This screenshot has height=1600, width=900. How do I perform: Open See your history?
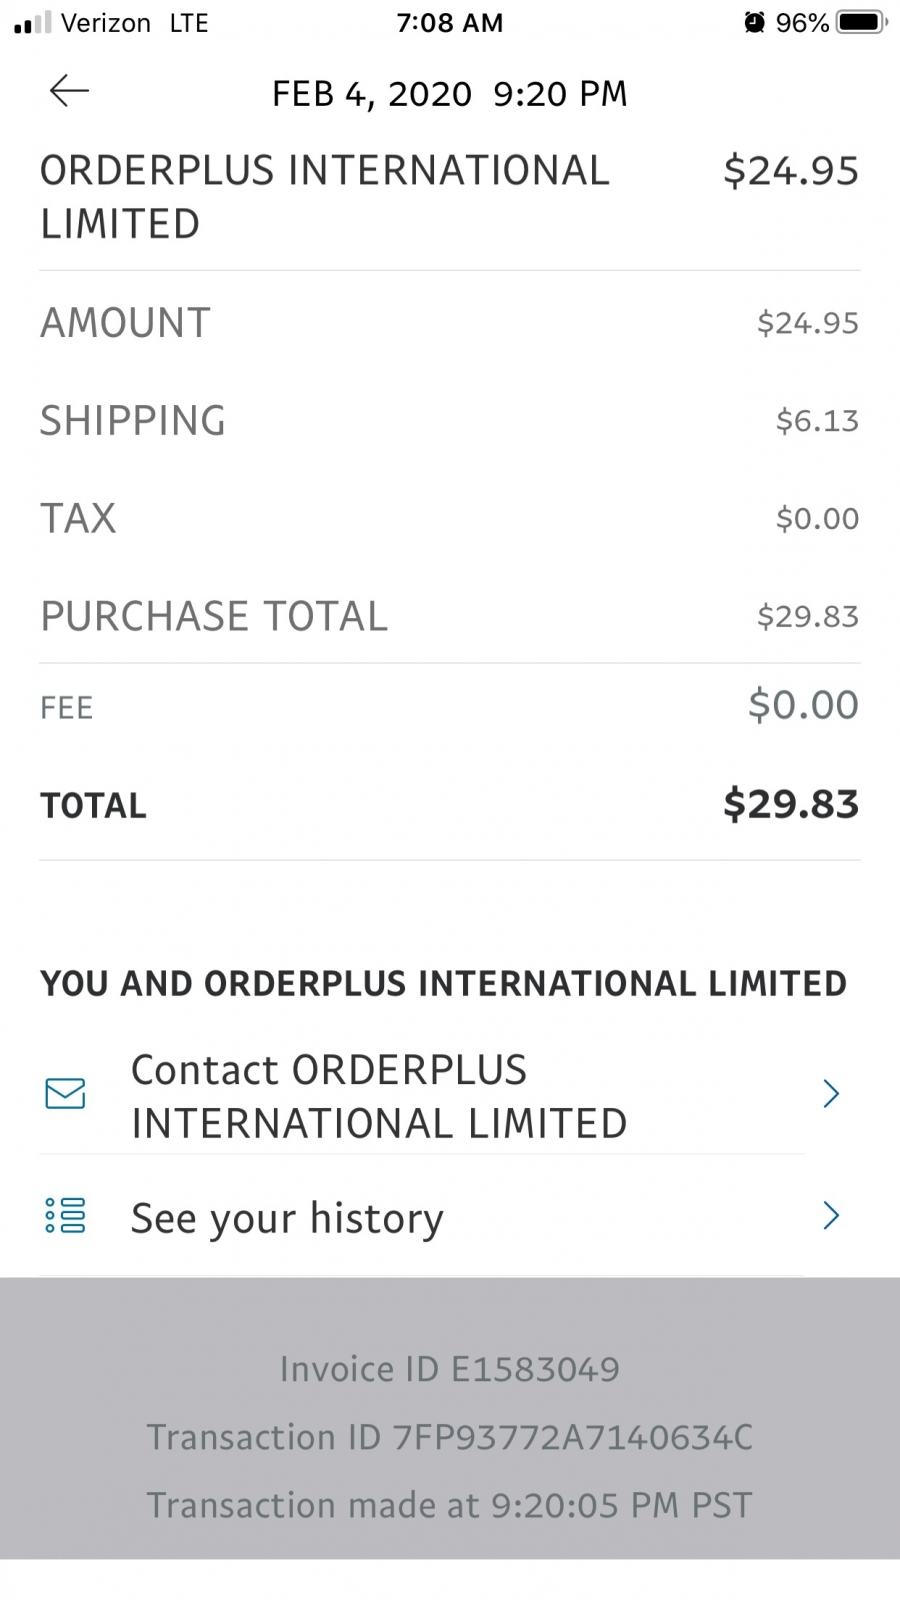click(450, 1217)
